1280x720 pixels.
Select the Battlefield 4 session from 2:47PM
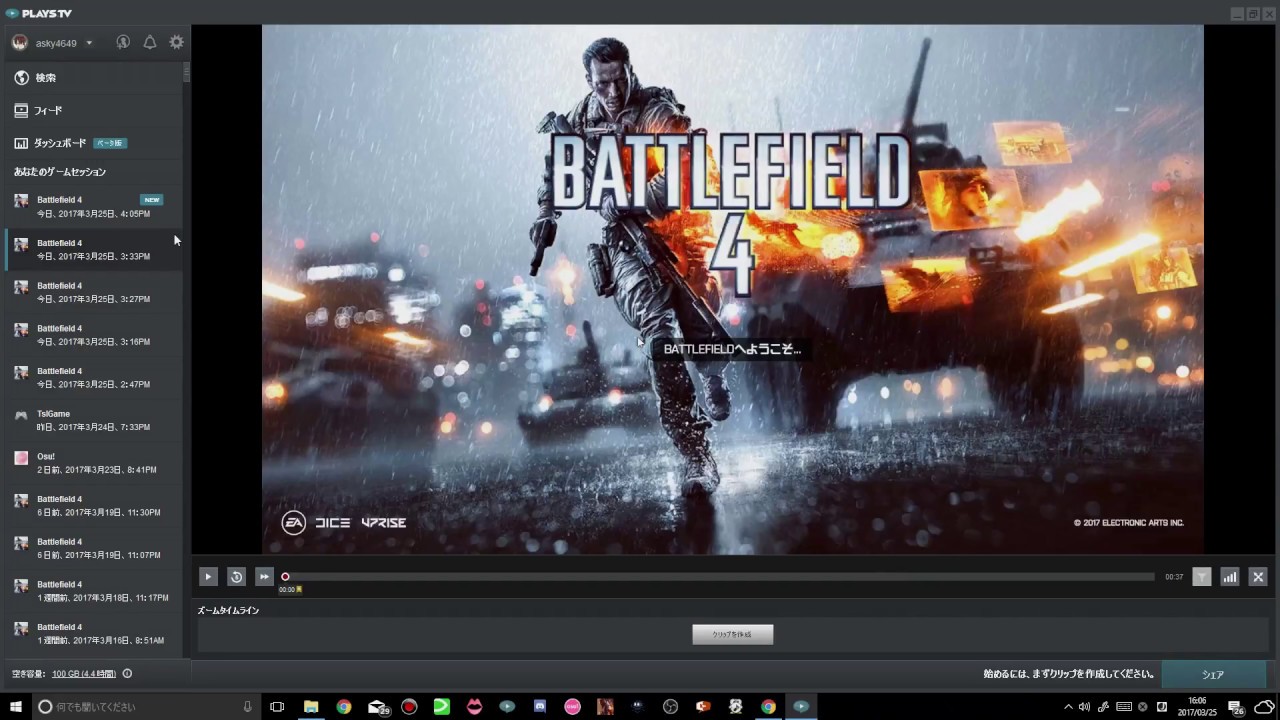(92, 377)
